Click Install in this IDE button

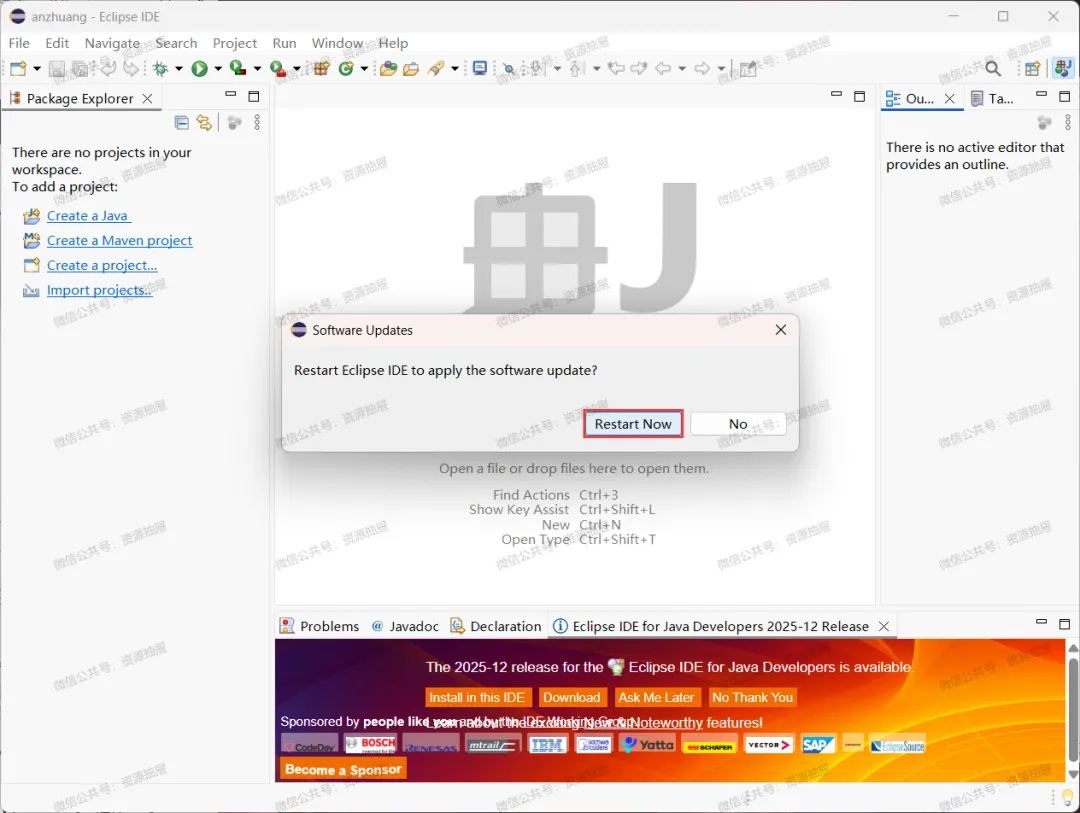pos(477,697)
